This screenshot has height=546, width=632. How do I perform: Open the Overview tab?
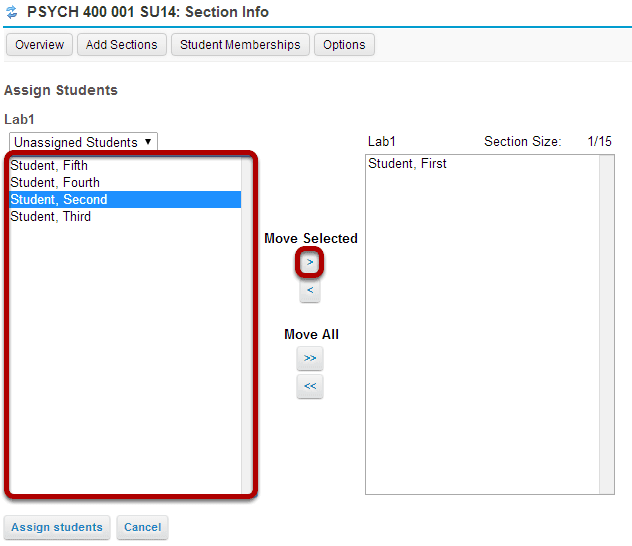40,45
